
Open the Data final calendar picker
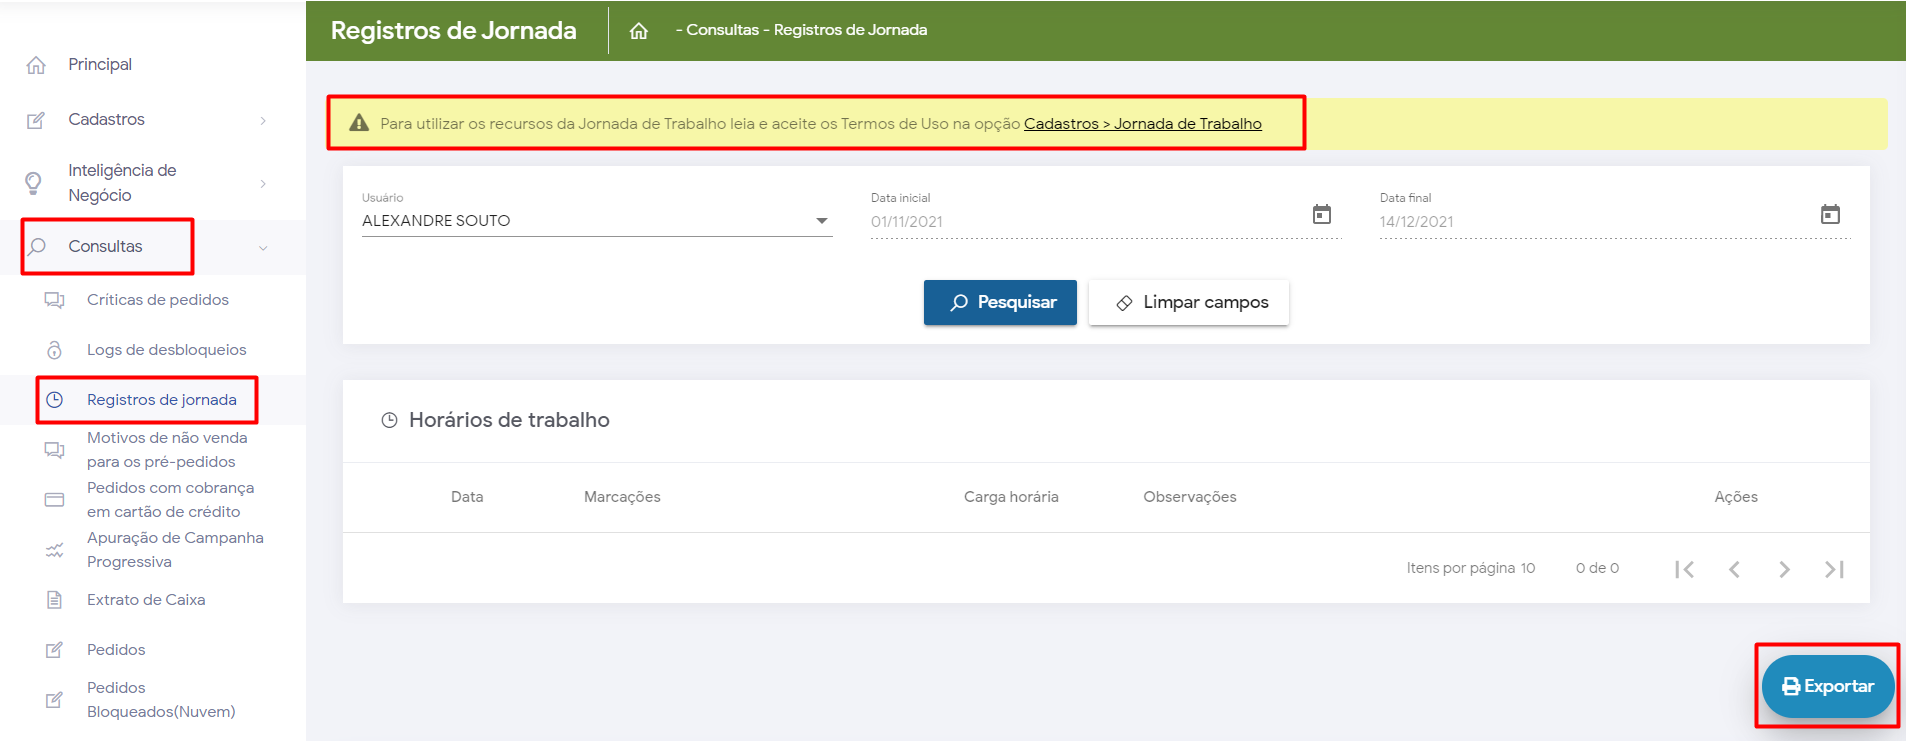(1831, 214)
